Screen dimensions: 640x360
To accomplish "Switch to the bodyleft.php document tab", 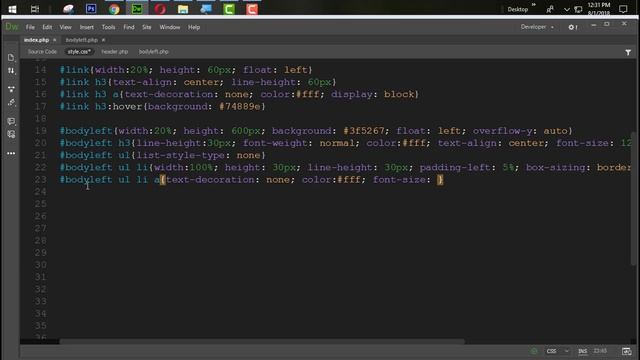I will [82, 40].
